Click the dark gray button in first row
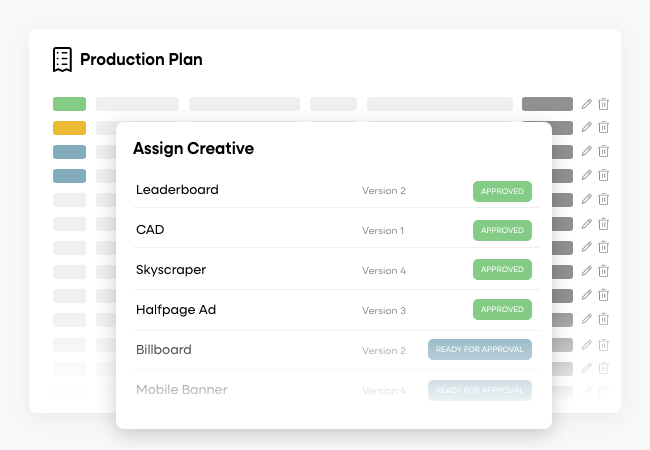The height and width of the screenshot is (450, 650). 547,104
